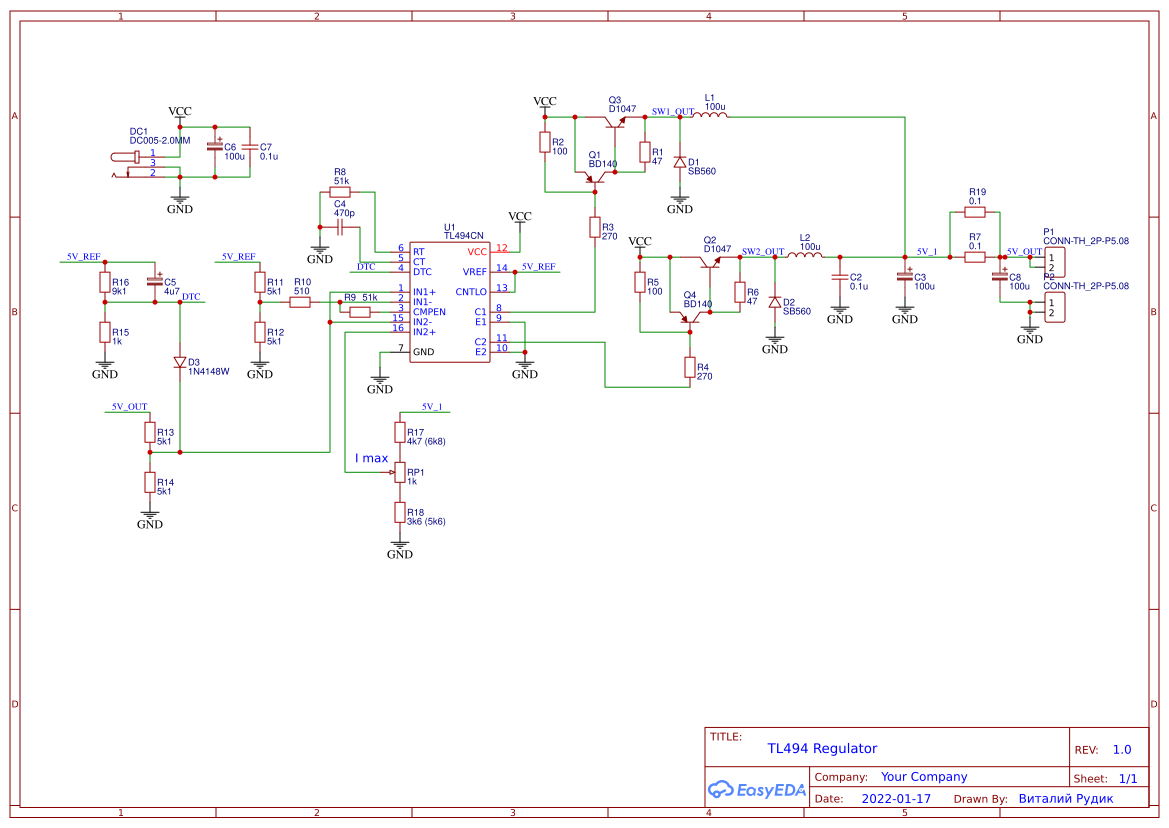
Task: Click the Drawn By name Виталий Рудик
Action: tap(1065, 798)
